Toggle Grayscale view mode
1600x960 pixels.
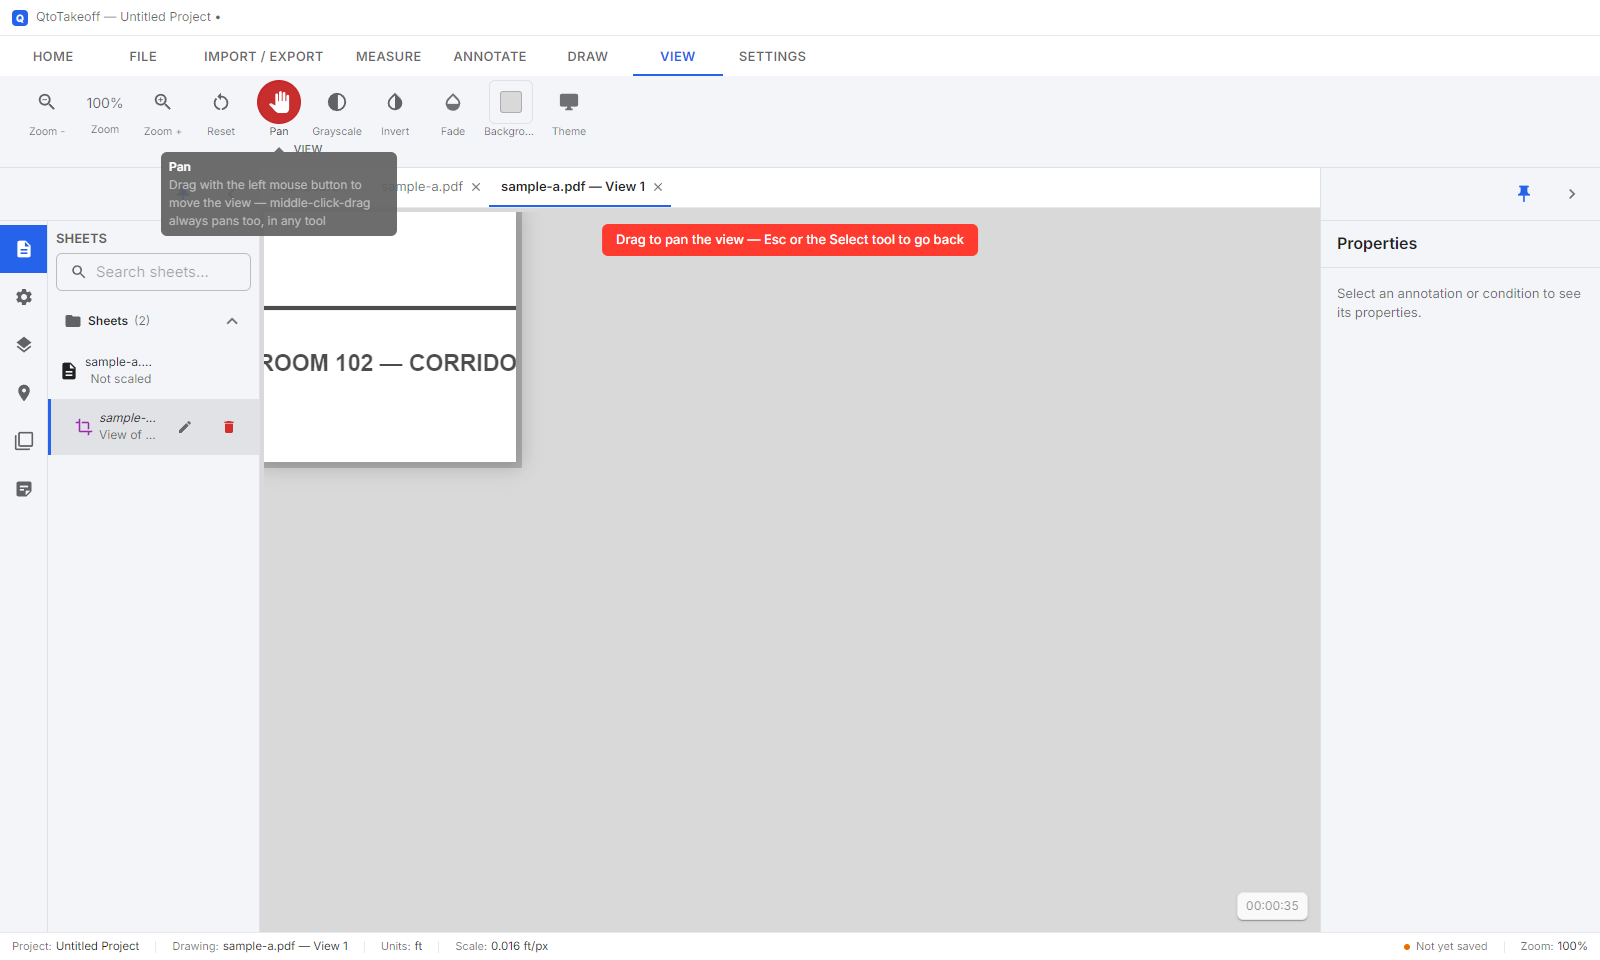(x=337, y=102)
